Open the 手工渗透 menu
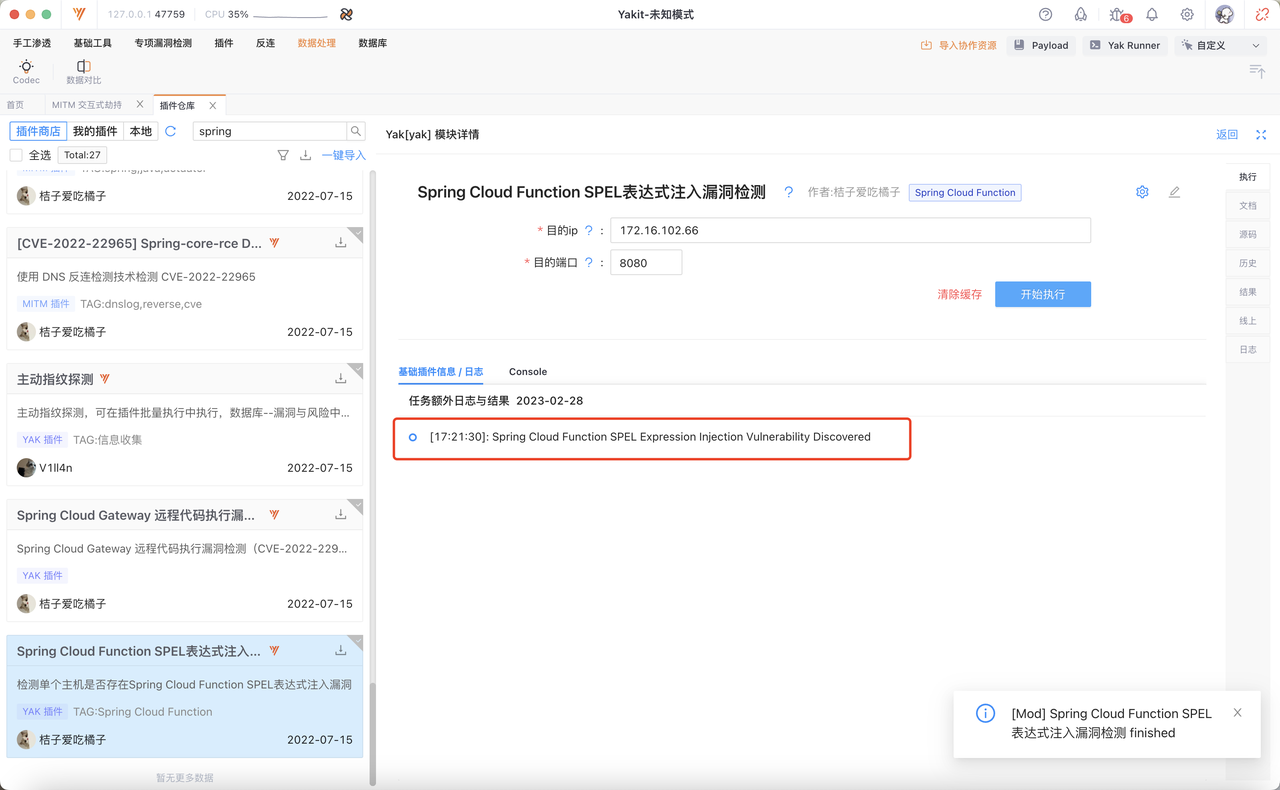Viewport: 1280px width, 790px height. click(32, 44)
